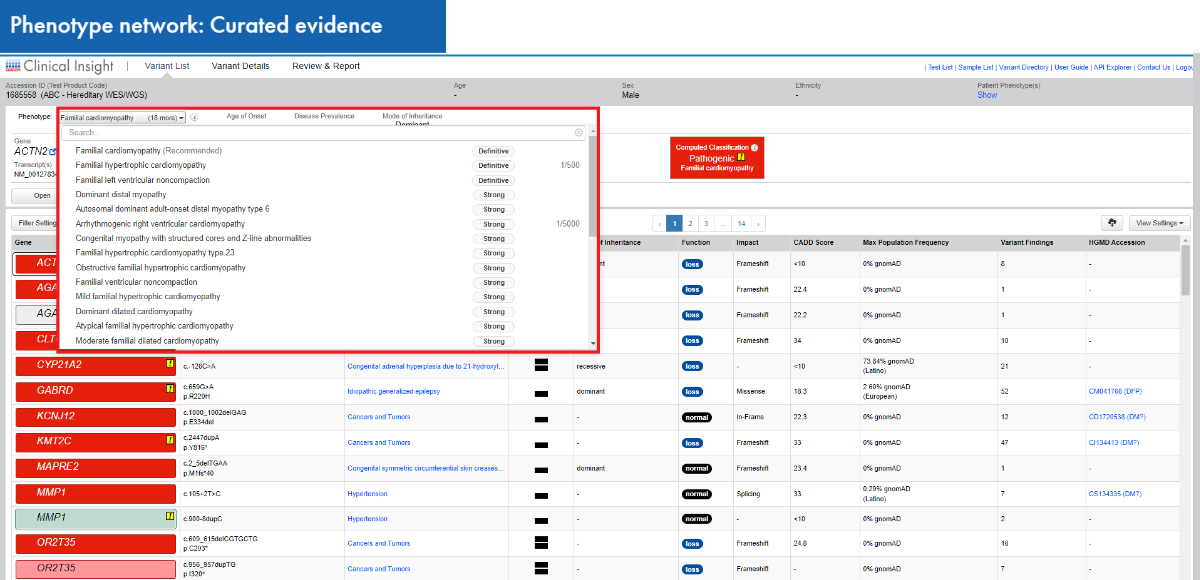Select Familial cardiomyopathy (Recommended) from the list

point(149,151)
